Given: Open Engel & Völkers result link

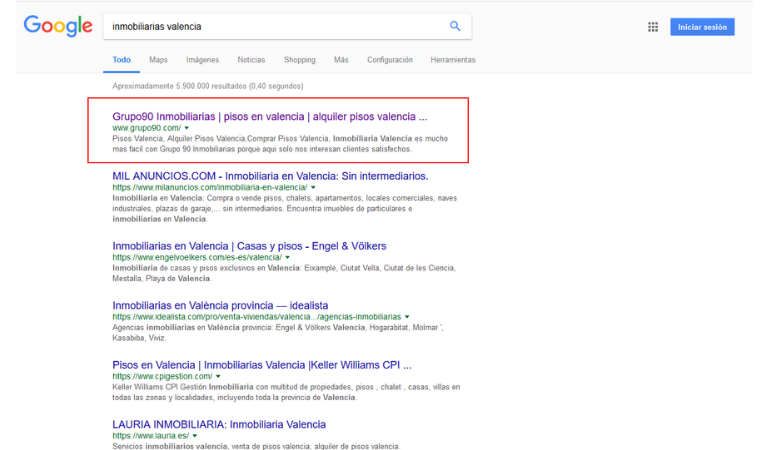Looking at the screenshot, I should (x=249, y=246).
